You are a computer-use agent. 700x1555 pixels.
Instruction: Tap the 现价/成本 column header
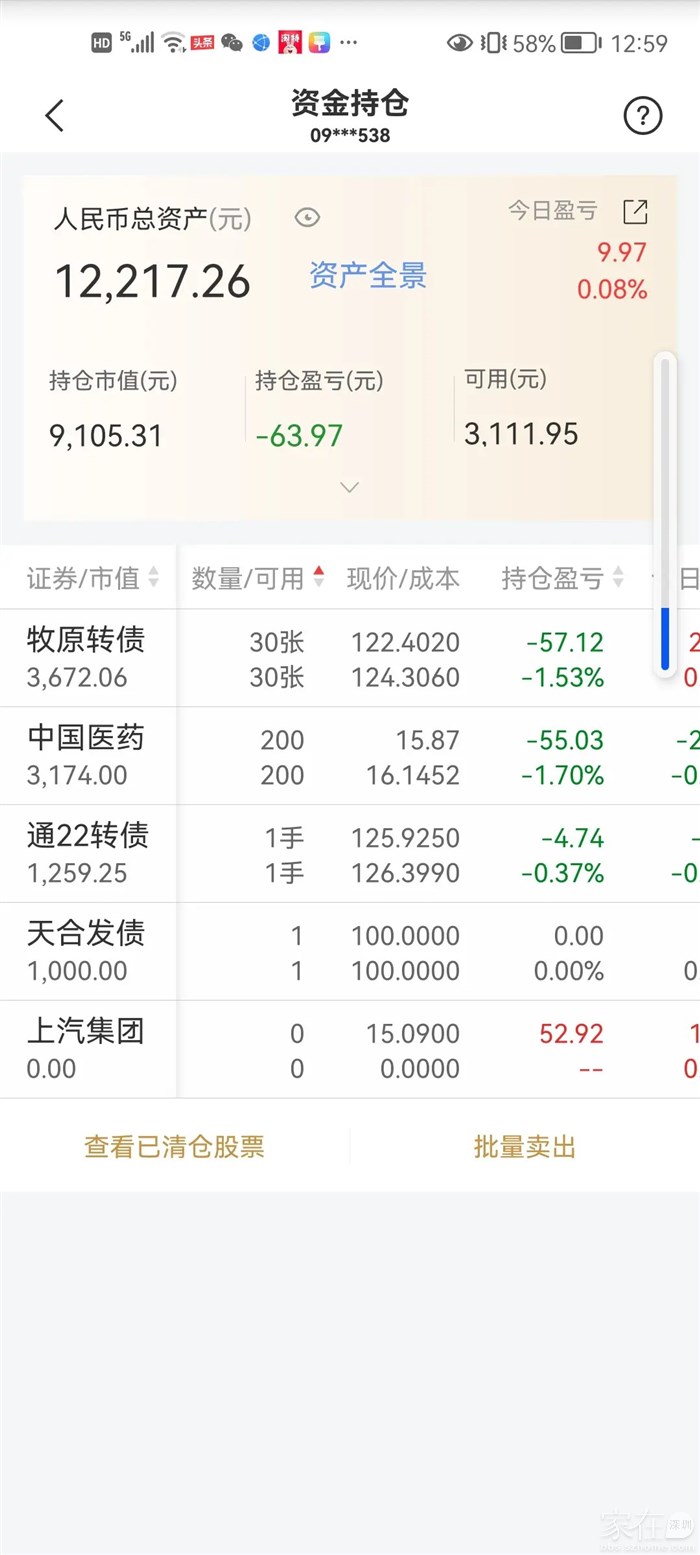[x=403, y=578]
